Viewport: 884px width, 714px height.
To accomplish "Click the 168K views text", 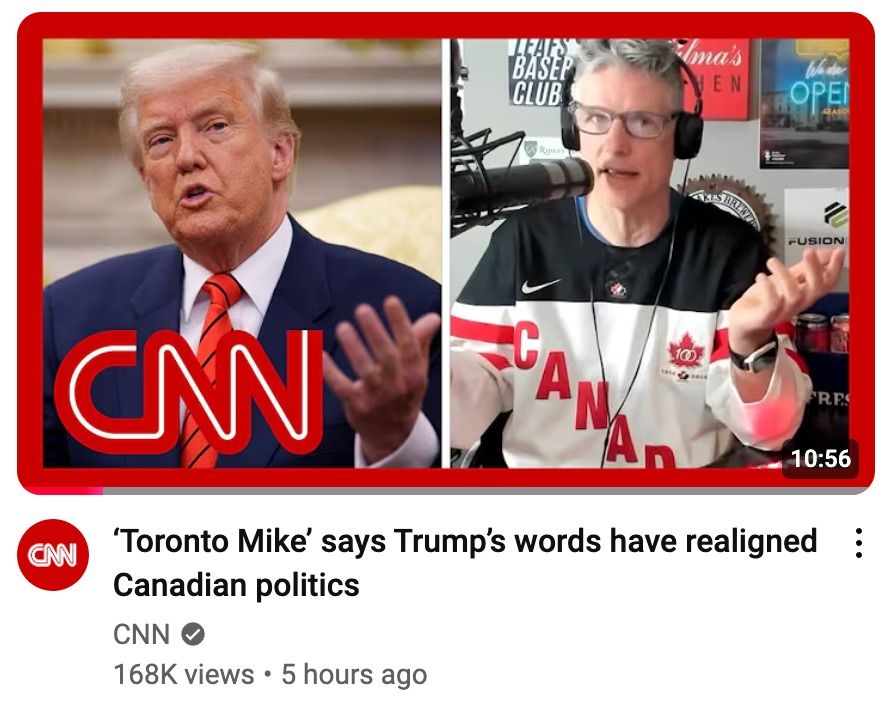I will (184, 674).
